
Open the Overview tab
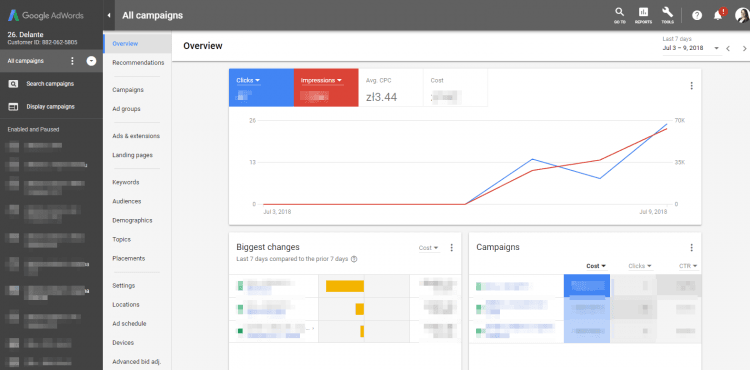tap(125, 44)
